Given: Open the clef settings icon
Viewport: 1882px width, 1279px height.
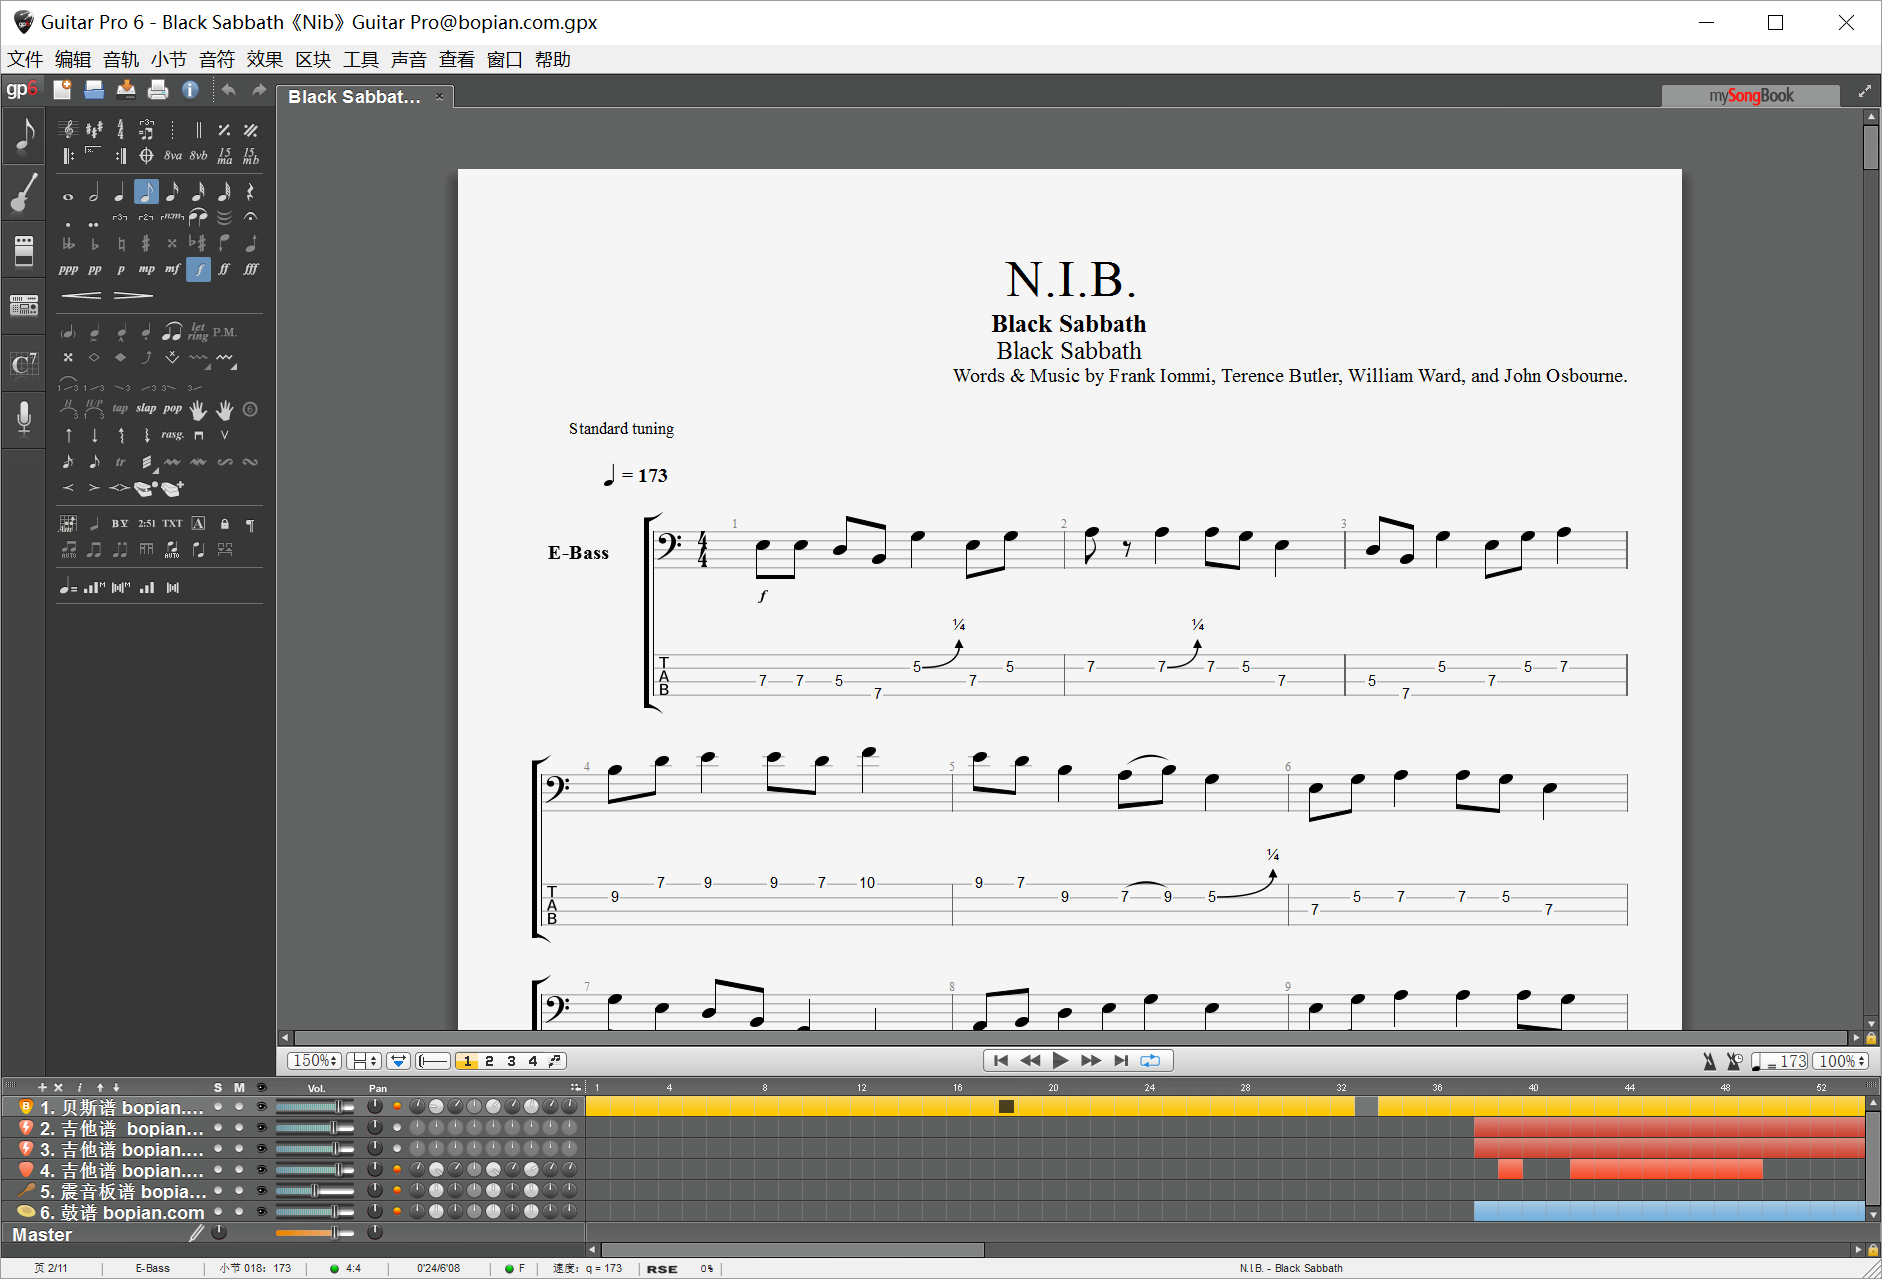Looking at the screenshot, I should point(68,130).
